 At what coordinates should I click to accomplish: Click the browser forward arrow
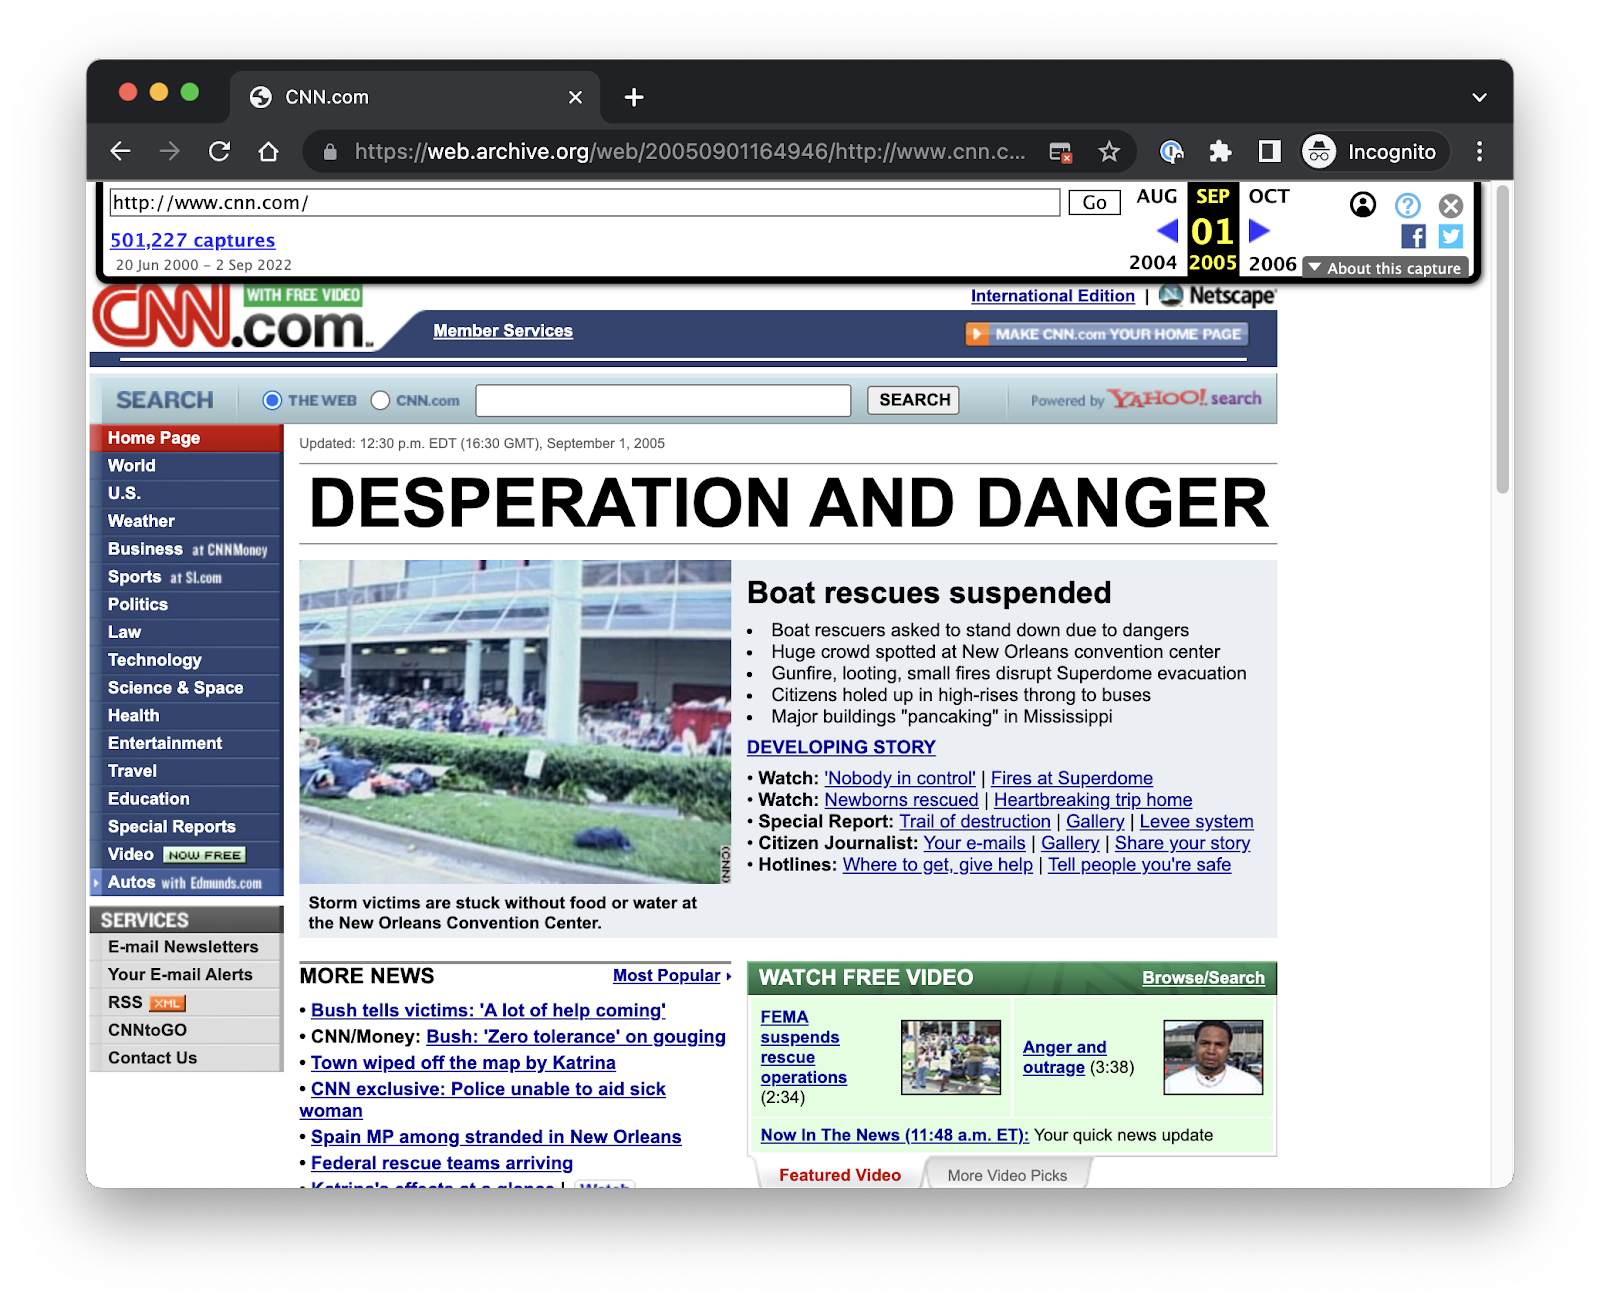(170, 151)
